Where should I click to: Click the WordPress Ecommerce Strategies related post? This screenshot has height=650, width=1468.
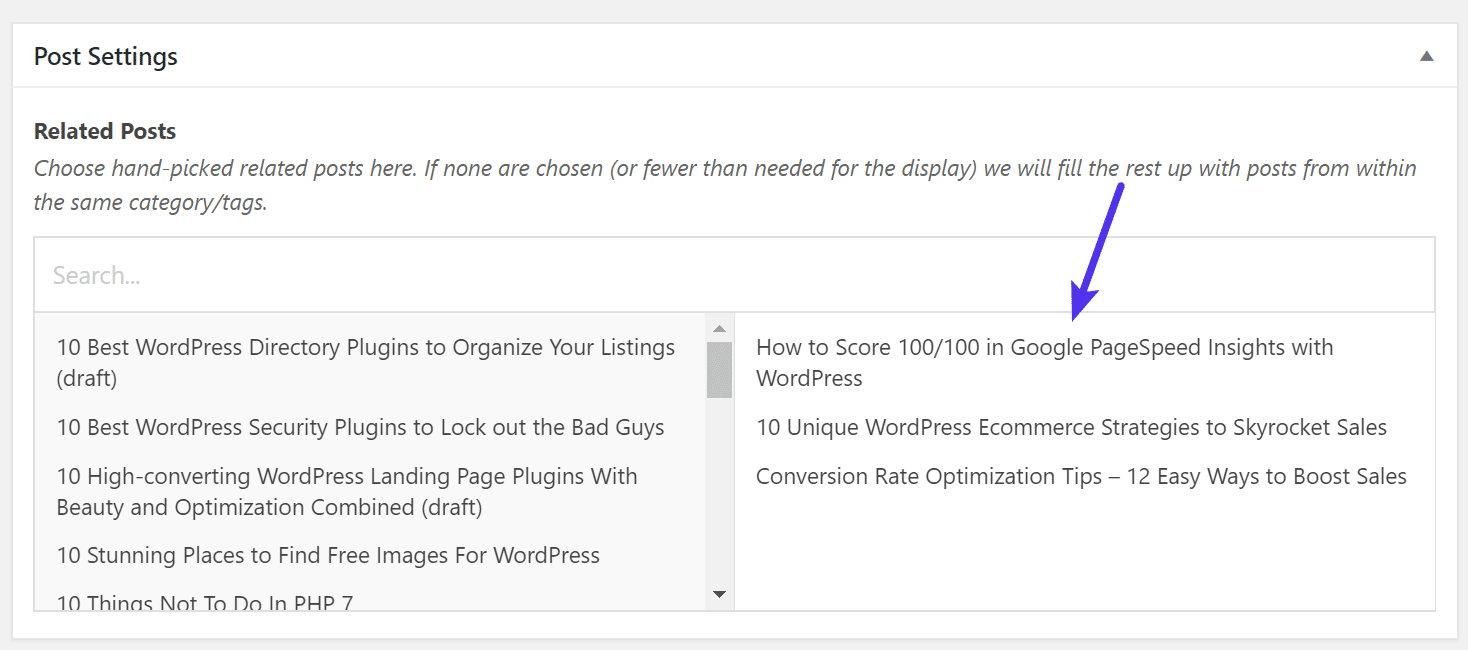(x=1072, y=427)
